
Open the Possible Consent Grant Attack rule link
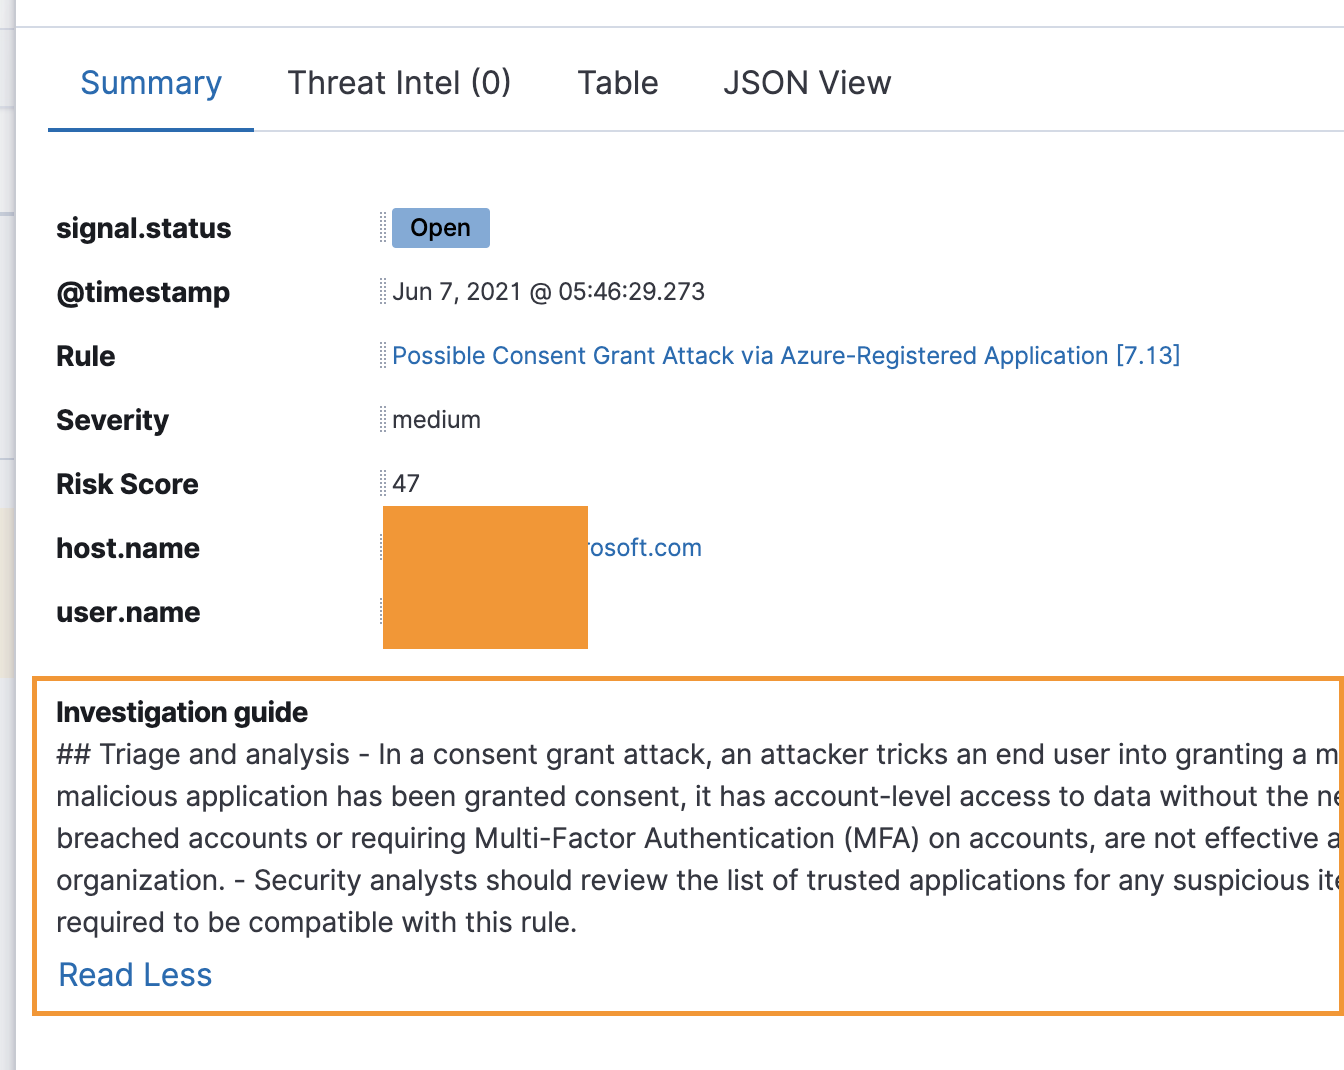pos(786,356)
